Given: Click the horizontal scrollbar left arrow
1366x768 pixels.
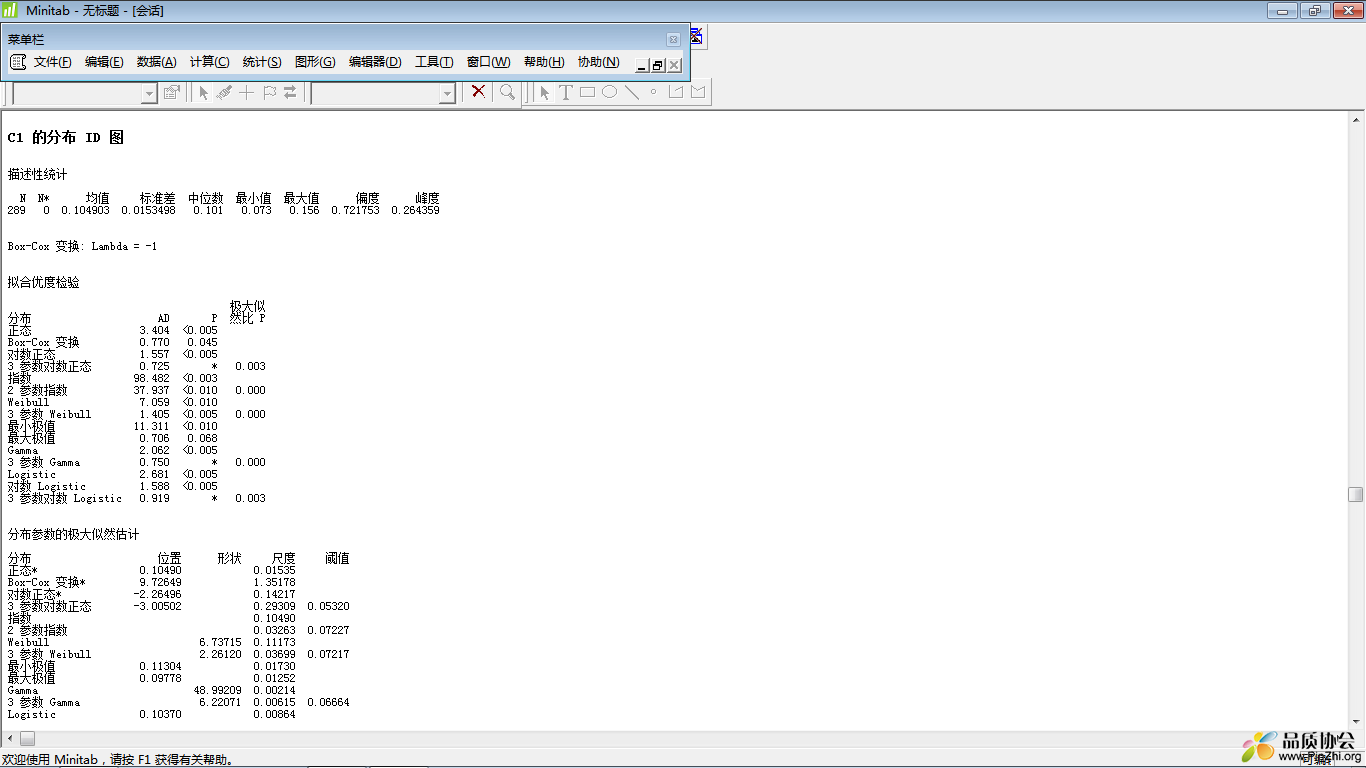Looking at the screenshot, I should tap(9, 738).
